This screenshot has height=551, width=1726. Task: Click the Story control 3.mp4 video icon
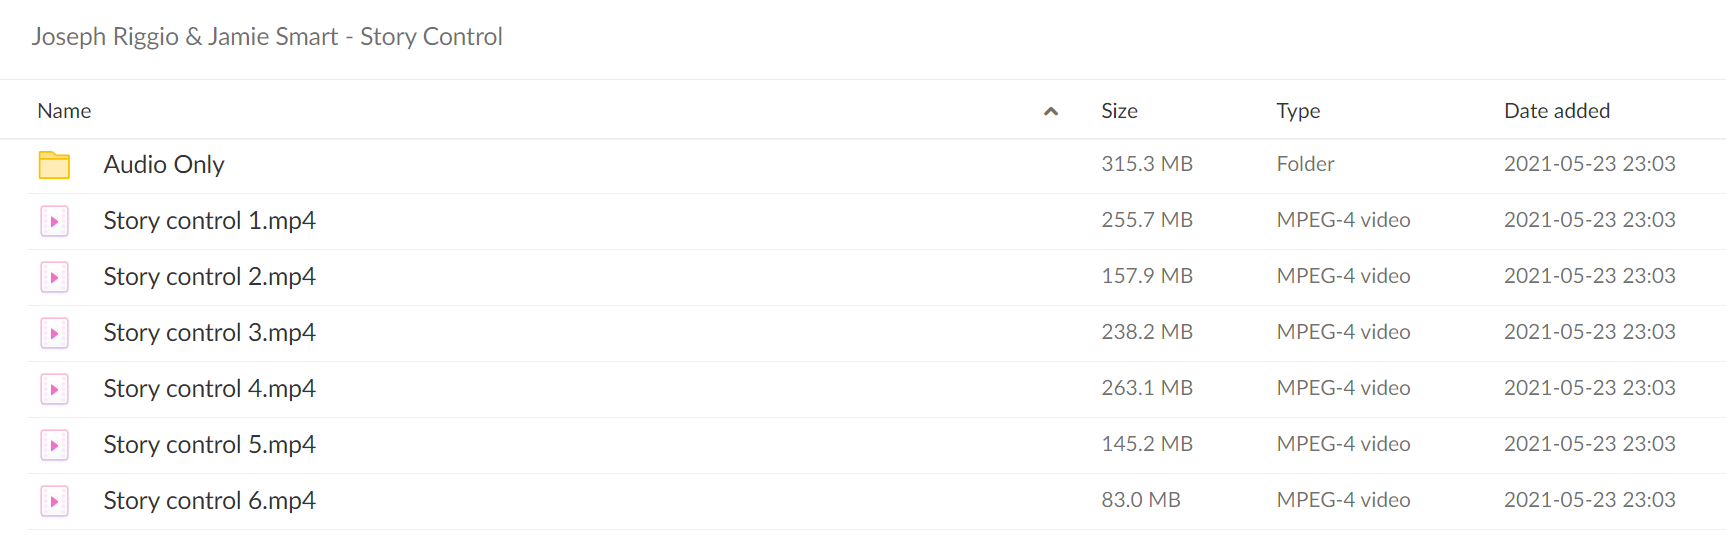pyautogui.click(x=54, y=333)
